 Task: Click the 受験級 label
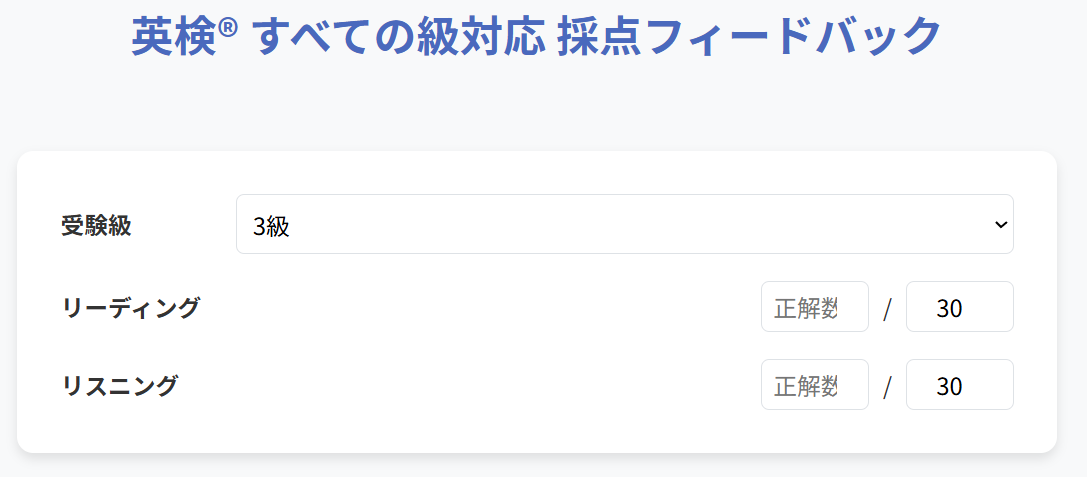click(96, 225)
